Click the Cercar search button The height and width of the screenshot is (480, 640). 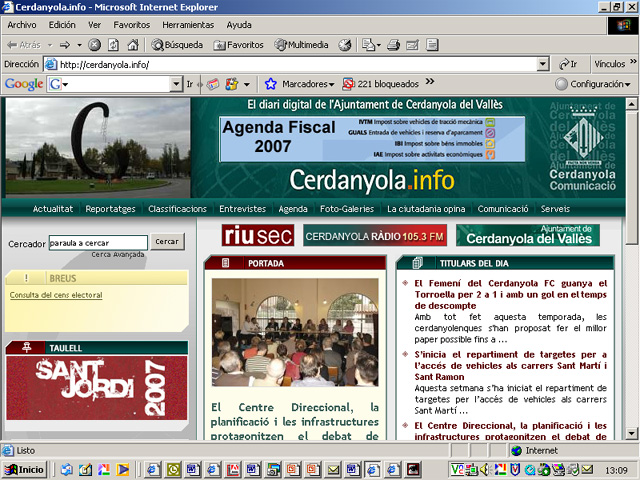(167, 242)
